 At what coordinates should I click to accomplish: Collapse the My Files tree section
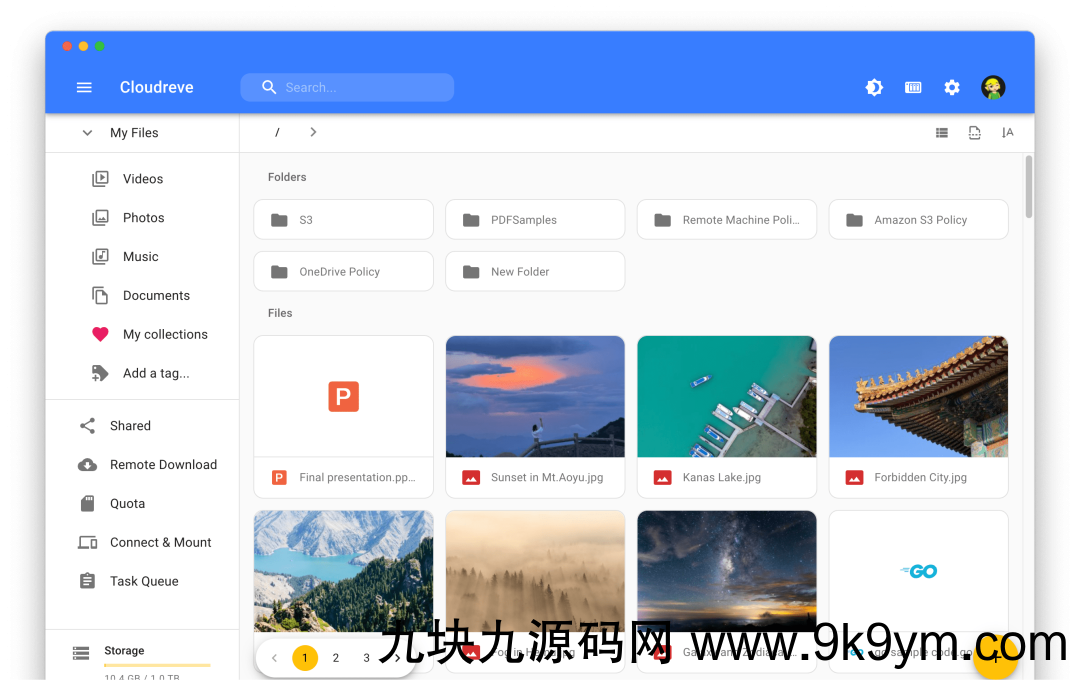pyautogui.click(x=87, y=133)
